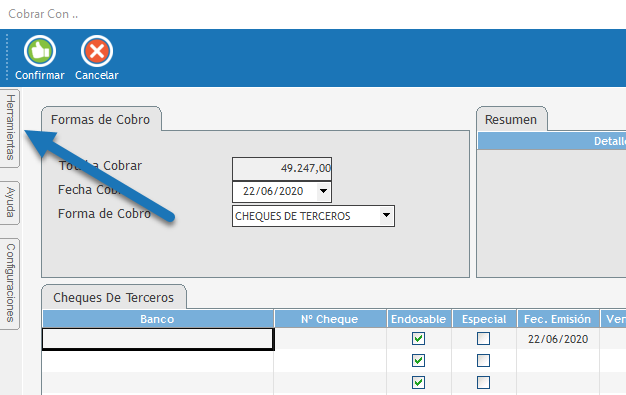Screen dimensions: 626x395
Task: Click the first row Nº Cheque cell
Action: tap(330, 339)
